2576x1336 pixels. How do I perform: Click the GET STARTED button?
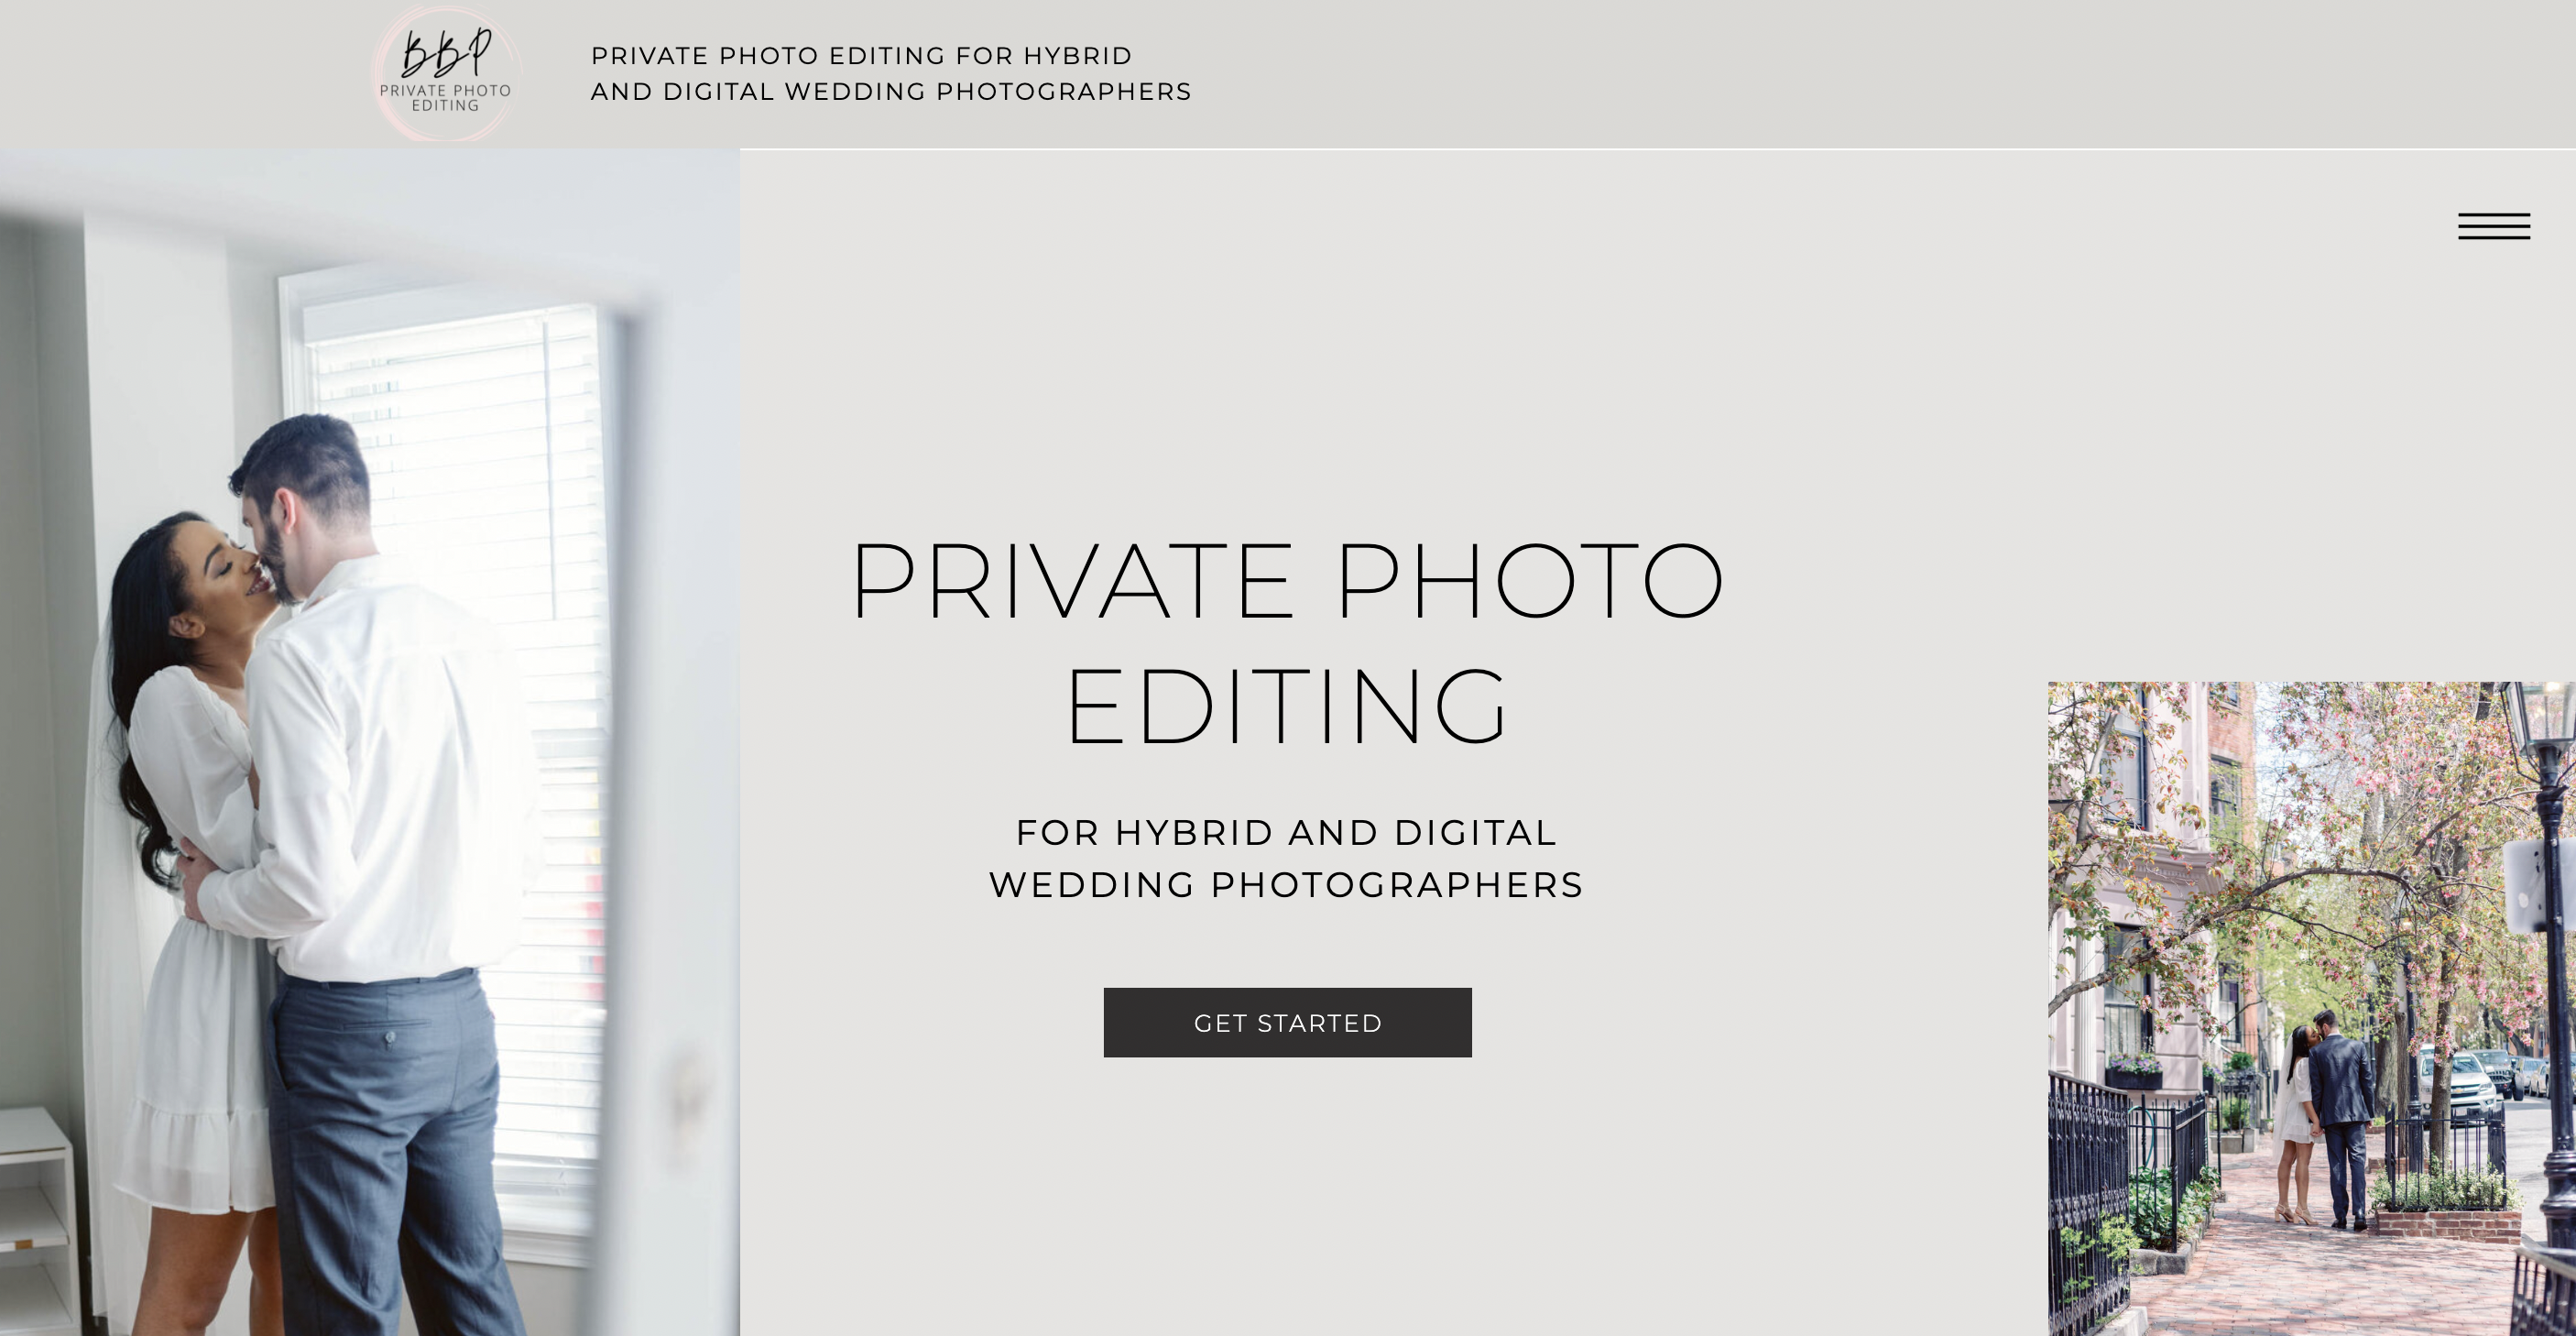1288,1022
